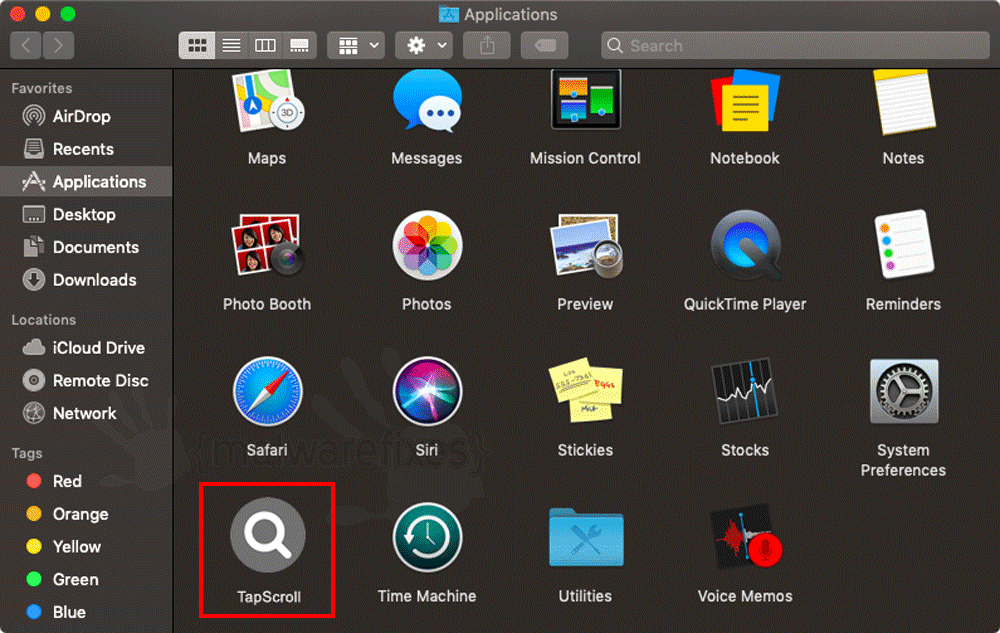Click the "Locations" section heading
The height and width of the screenshot is (633, 1000).
point(43,319)
